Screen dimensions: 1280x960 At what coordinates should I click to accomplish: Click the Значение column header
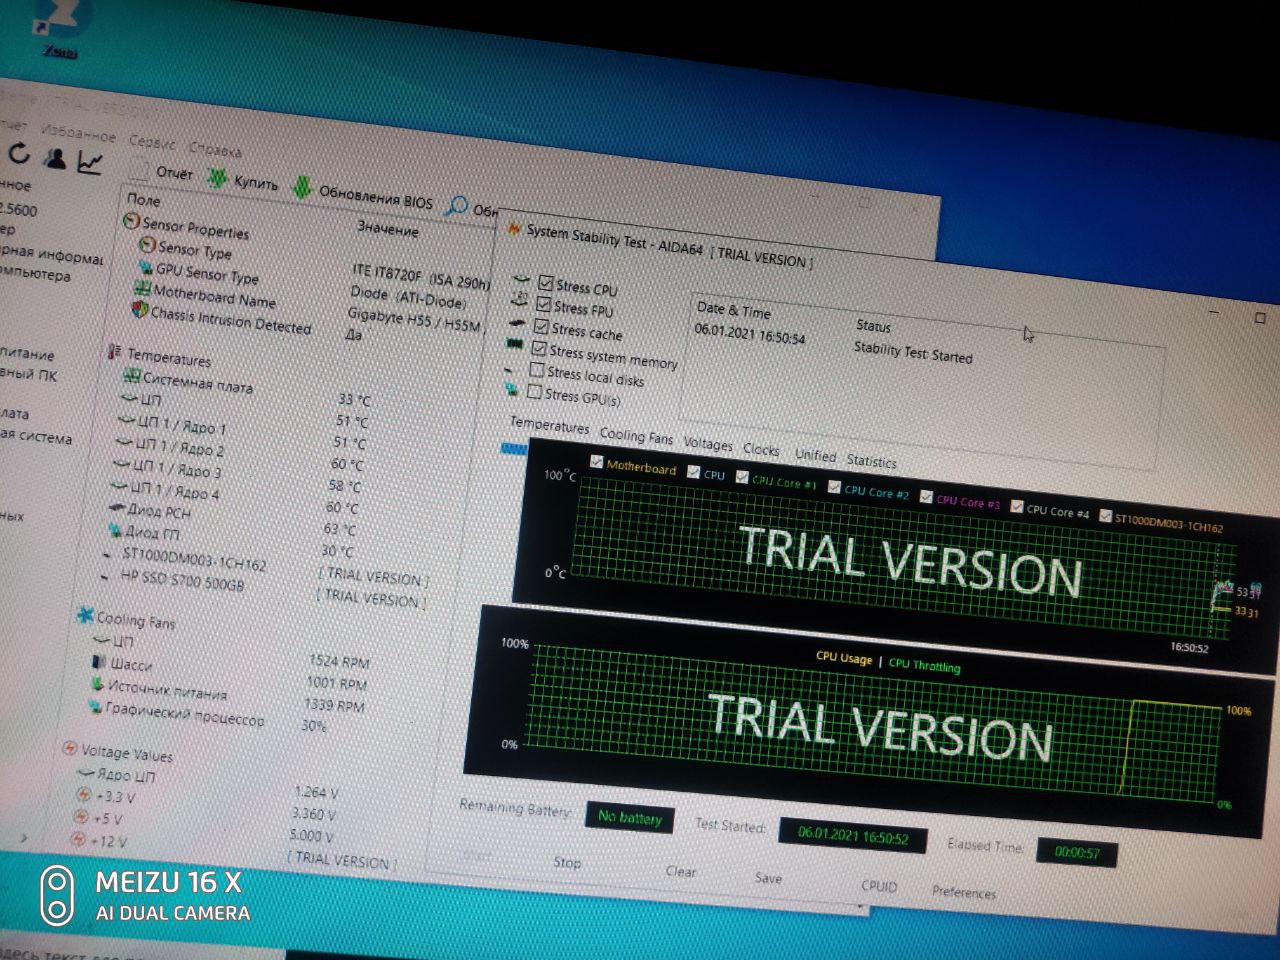pyautogui.click(x=388, y=229)
